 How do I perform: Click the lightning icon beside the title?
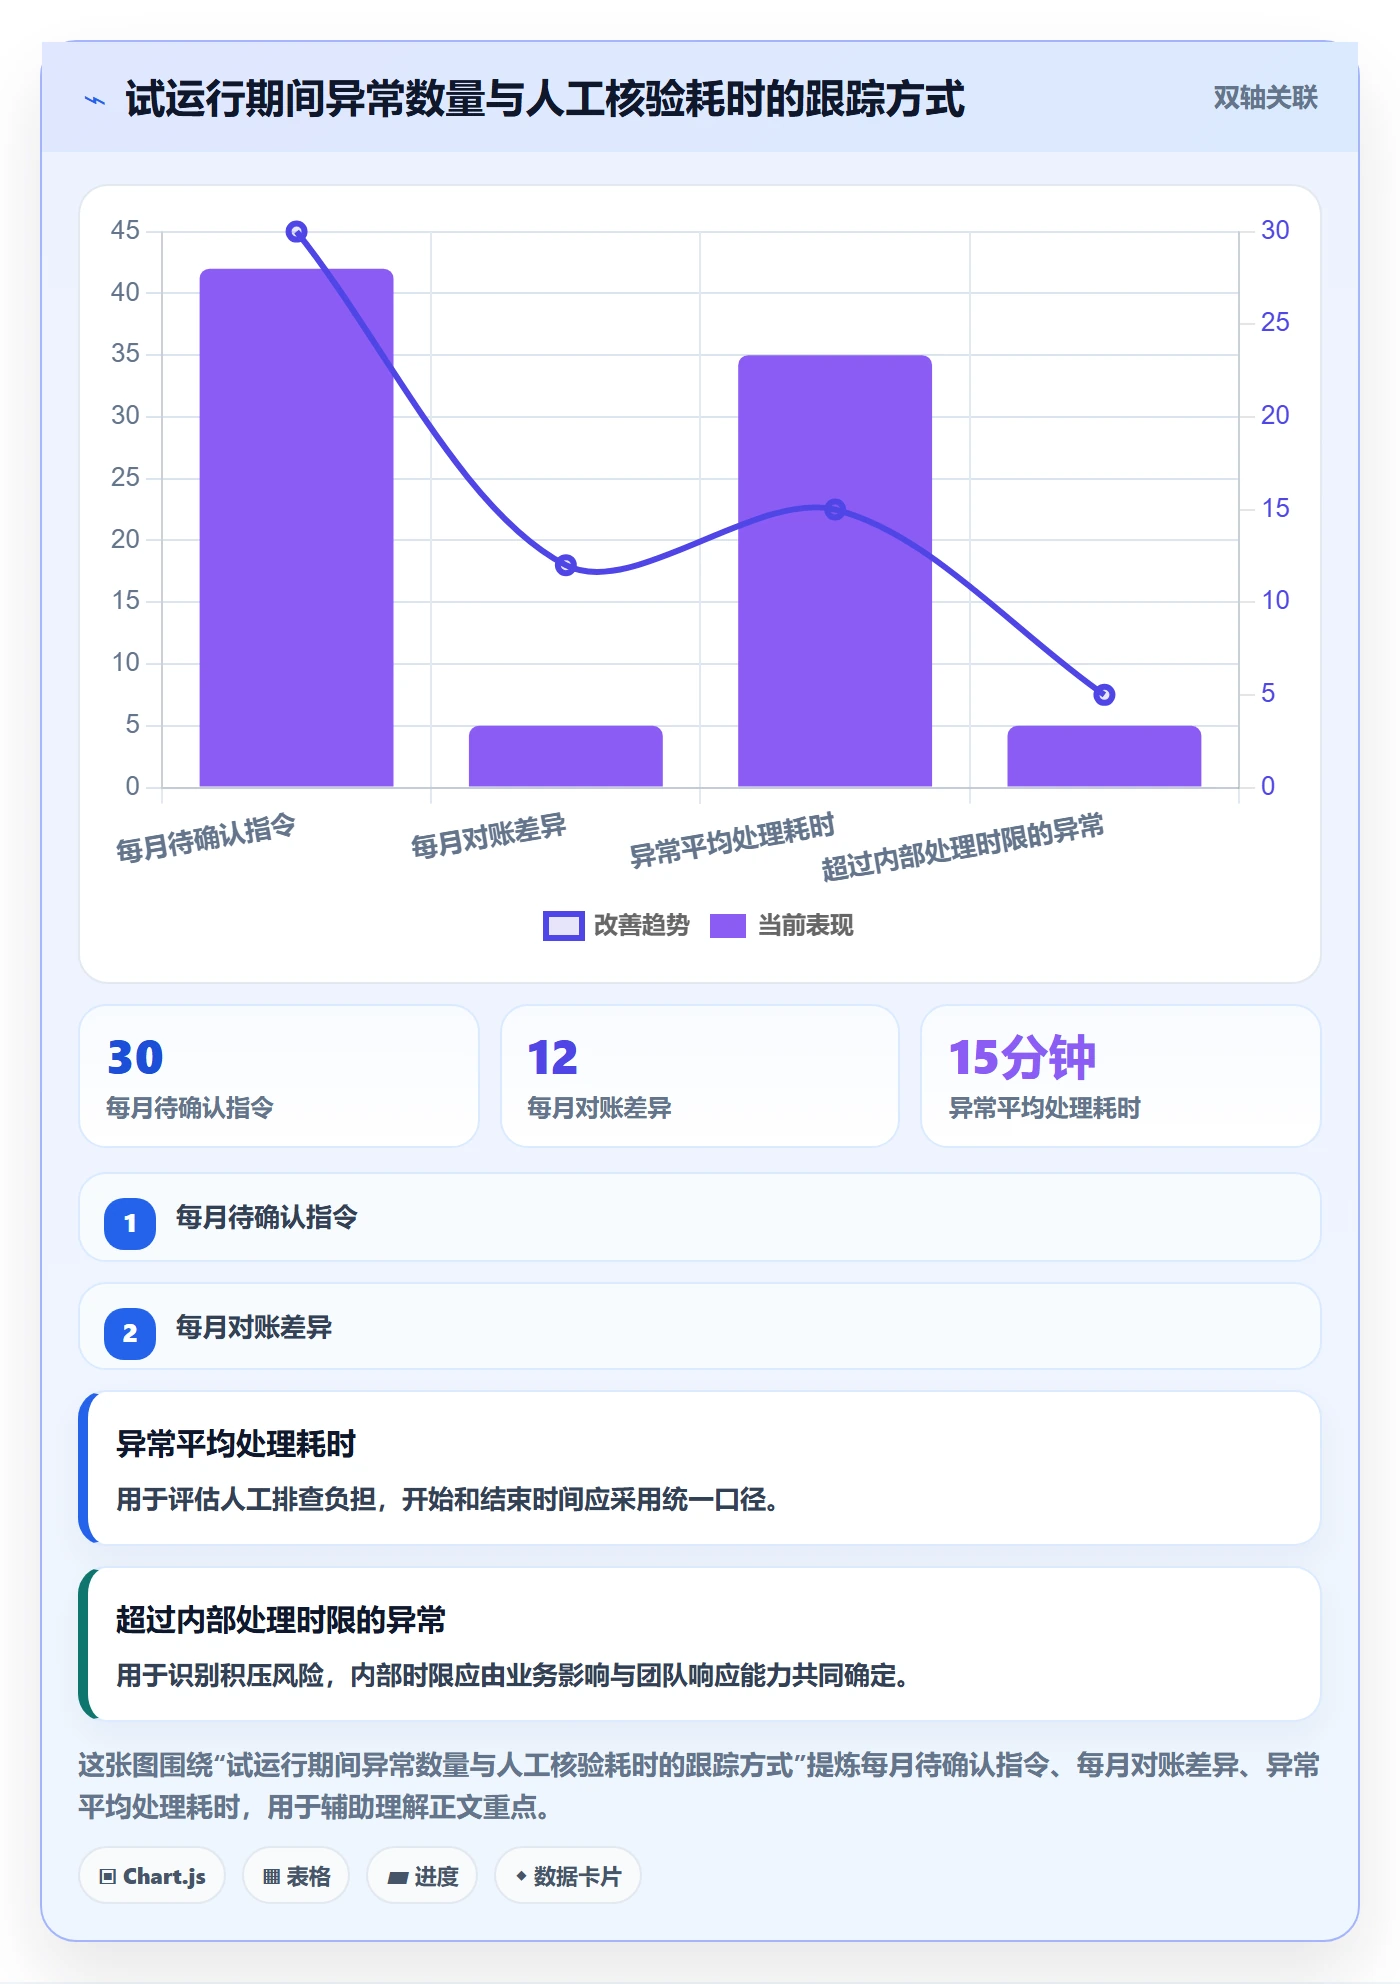click(95, 100)
